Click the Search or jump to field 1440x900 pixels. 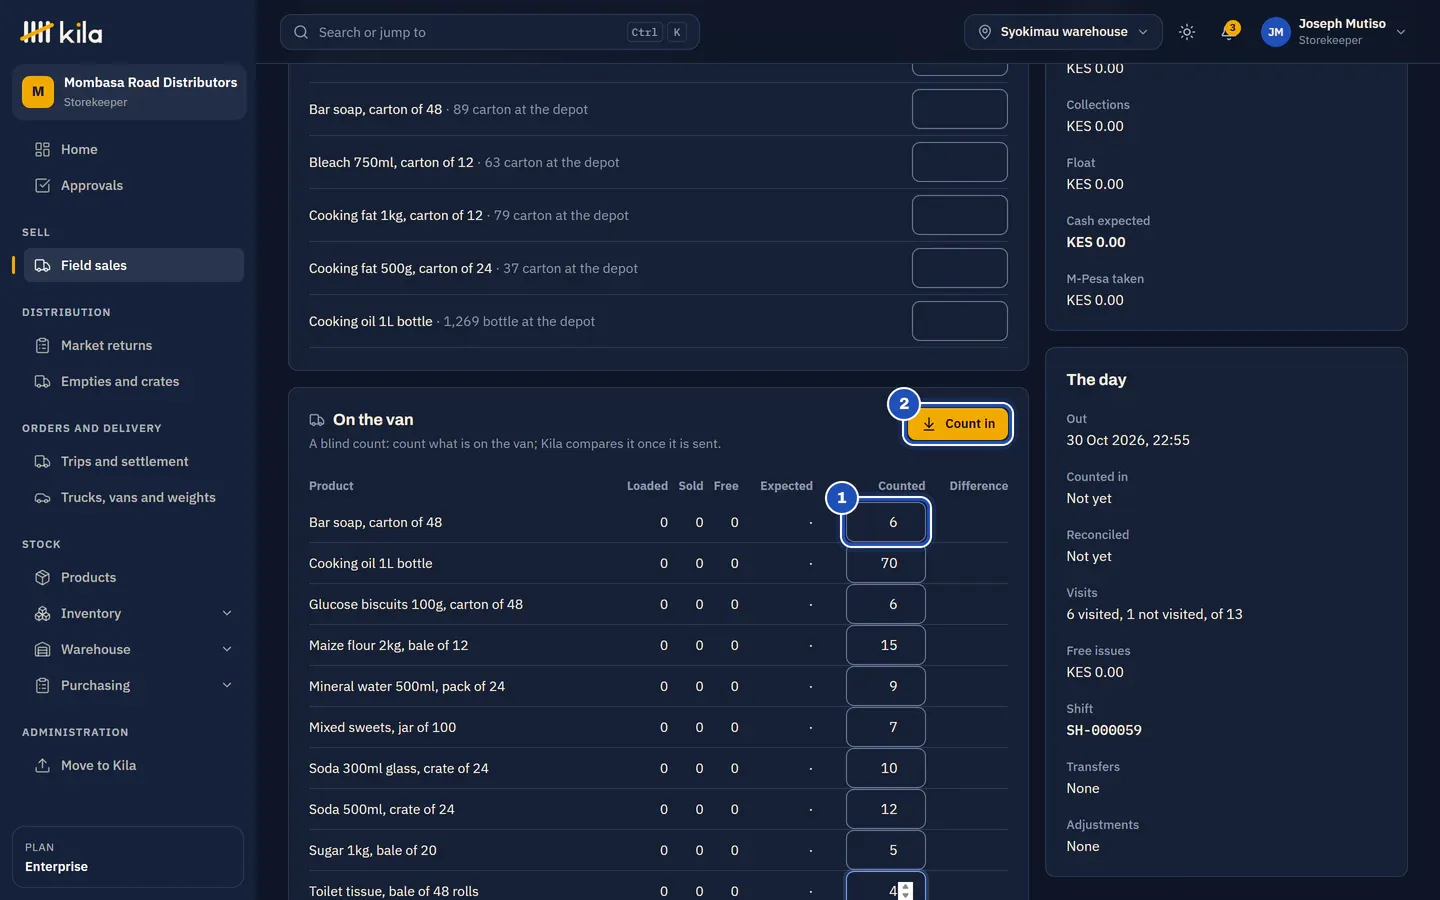click(x=490, y=32)
